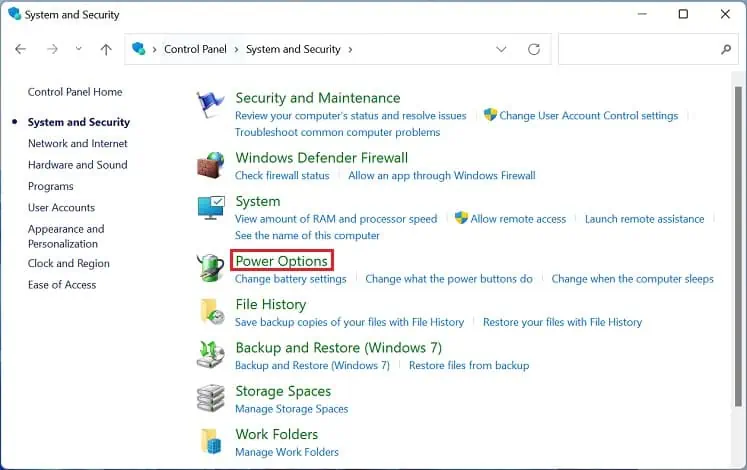747x470 pixels.
Task: Click the File History folder icon
Action: tap(211, 311)
